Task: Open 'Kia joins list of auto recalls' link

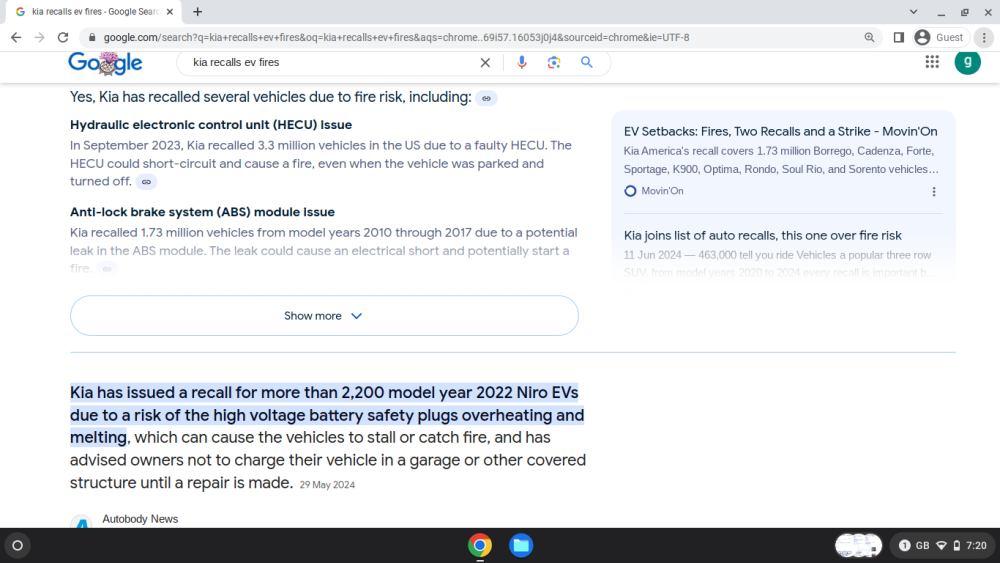Action: pos(763,235)
